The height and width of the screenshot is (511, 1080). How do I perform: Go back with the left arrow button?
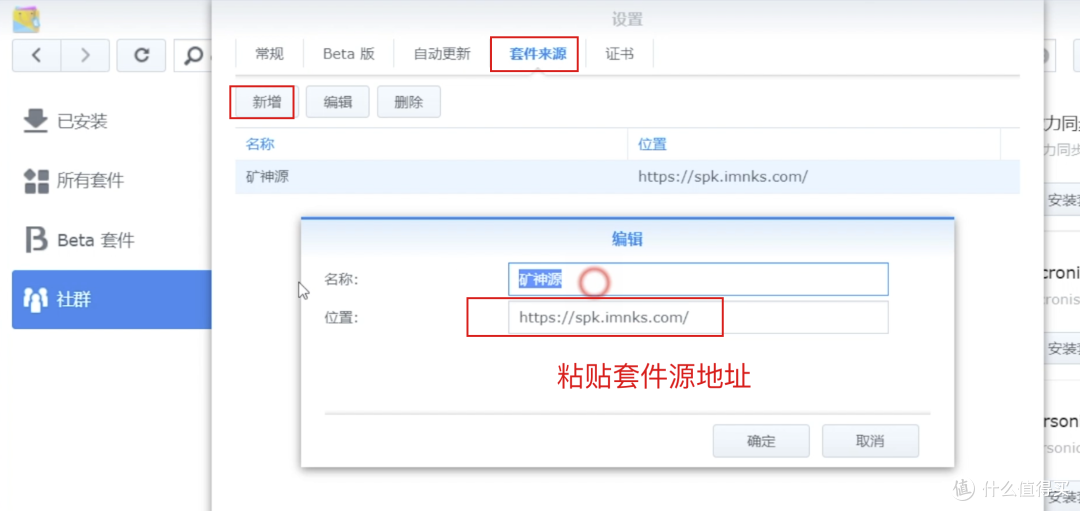(x=37, y=56)
